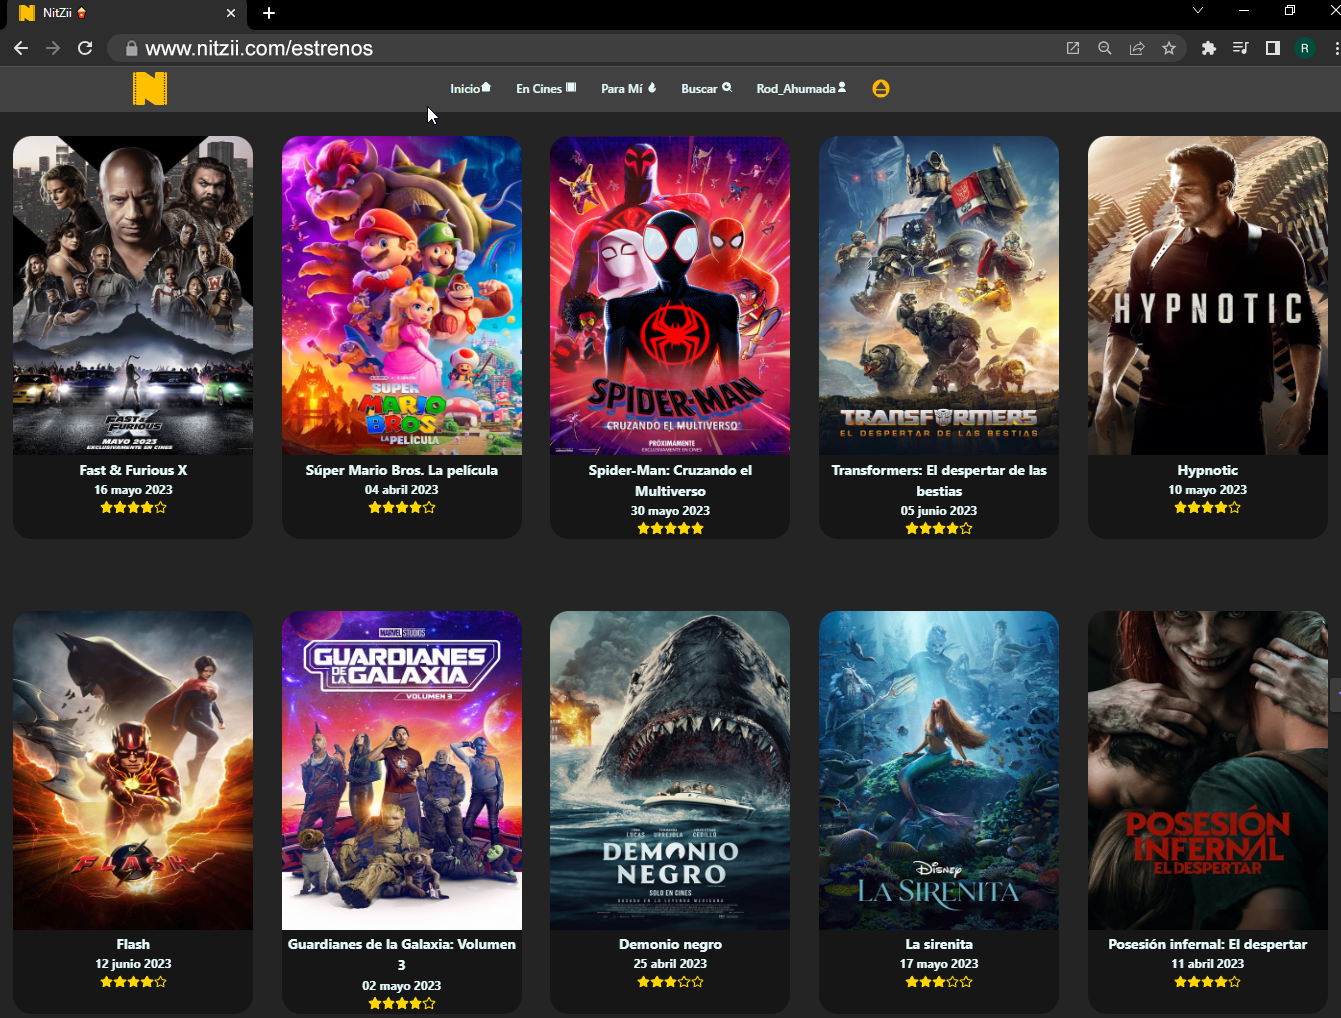Open the browser Extensions puzzle icon
The height and width of the screenshot is (1018, 1341).
click(1208, 48)
